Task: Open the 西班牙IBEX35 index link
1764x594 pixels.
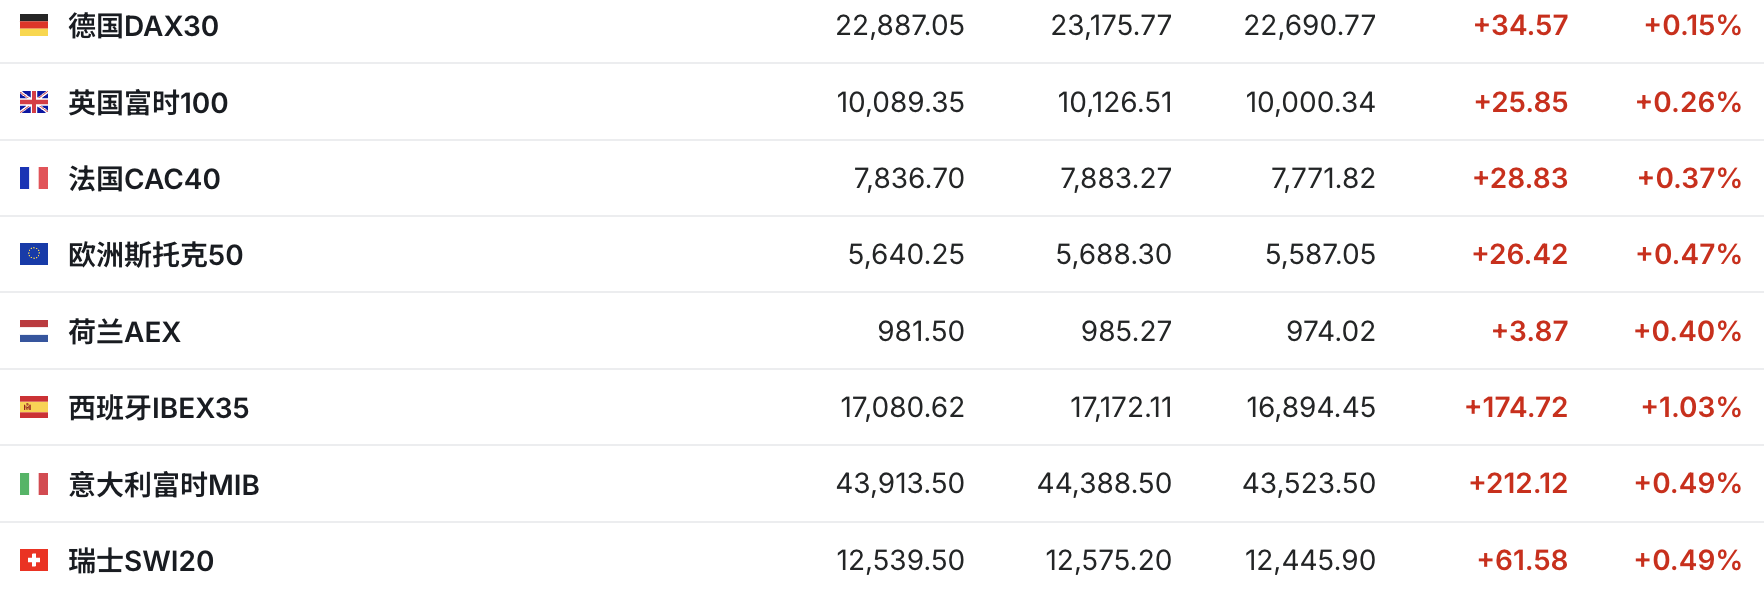Action: [x=158, y=408]
